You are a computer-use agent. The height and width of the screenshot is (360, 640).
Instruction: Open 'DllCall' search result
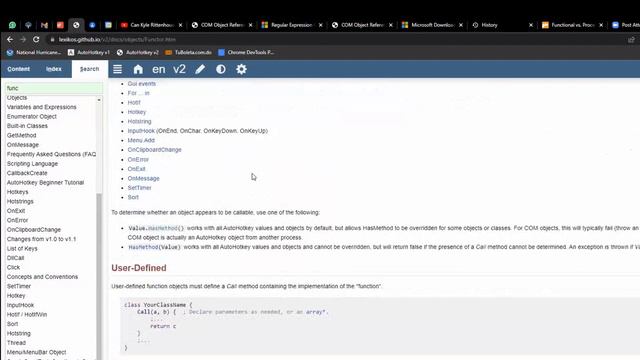point(16,258)
